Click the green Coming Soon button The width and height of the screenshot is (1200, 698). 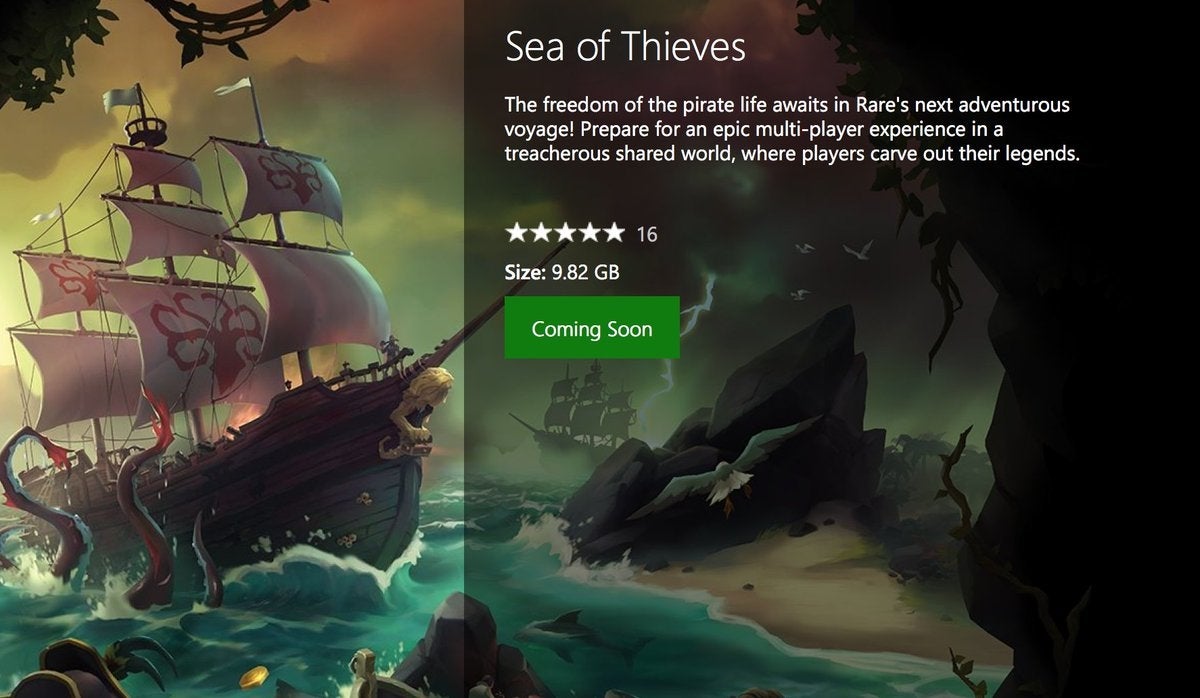[x=592, y=327]
